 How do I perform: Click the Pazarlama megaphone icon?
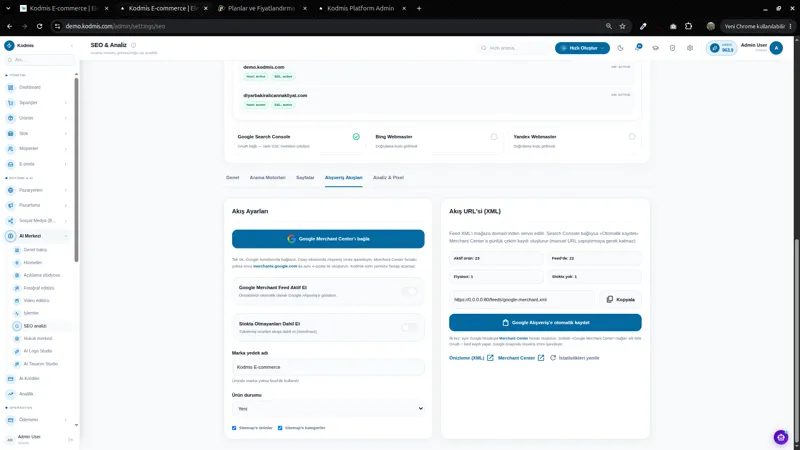(11, 205)
